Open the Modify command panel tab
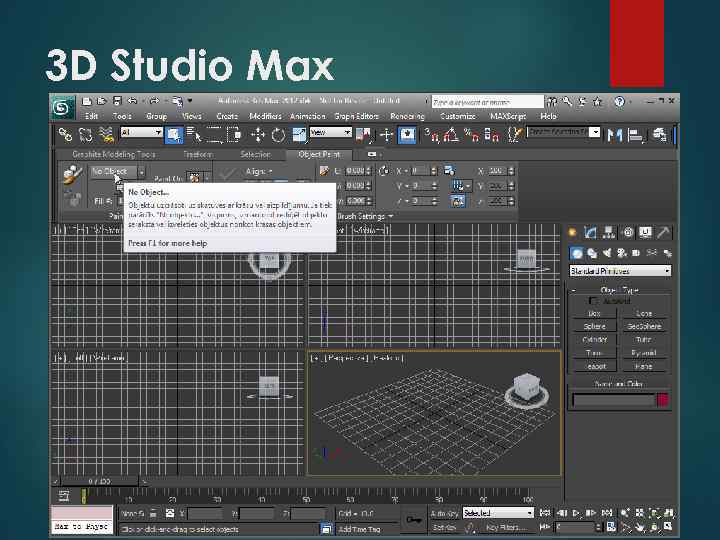Screen dimensions: 720x540 click(590, 232)
